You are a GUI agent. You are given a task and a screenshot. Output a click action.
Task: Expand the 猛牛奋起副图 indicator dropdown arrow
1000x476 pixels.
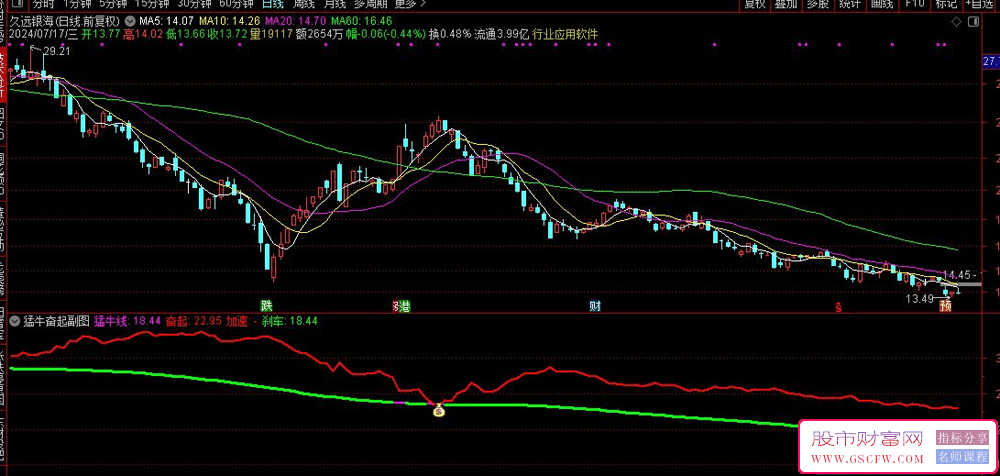[15, 321]
